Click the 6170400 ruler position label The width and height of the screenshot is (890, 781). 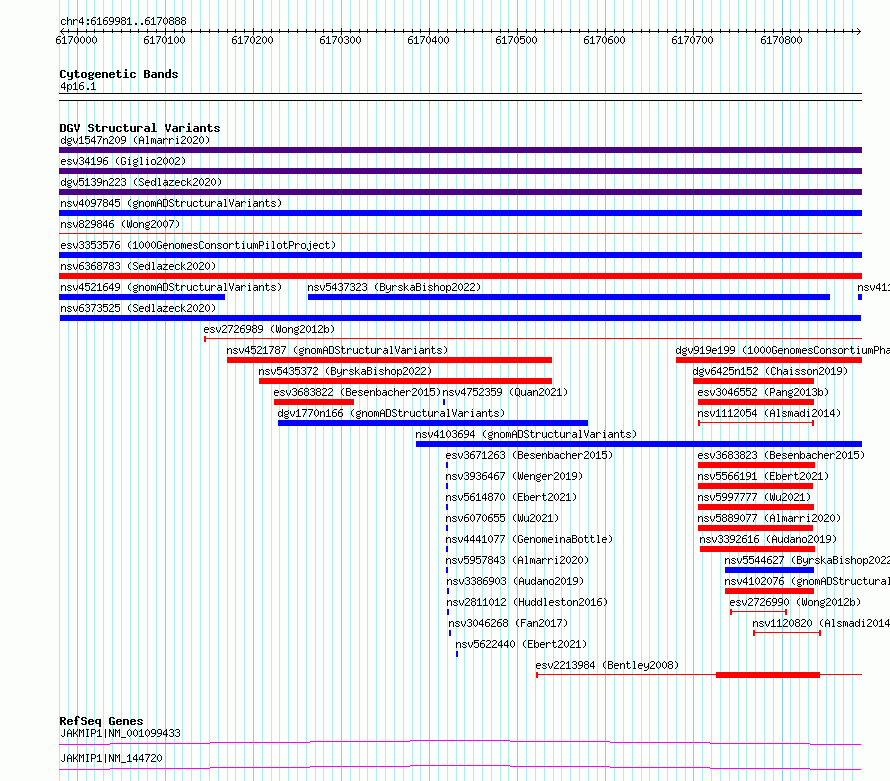pos(428,40)
